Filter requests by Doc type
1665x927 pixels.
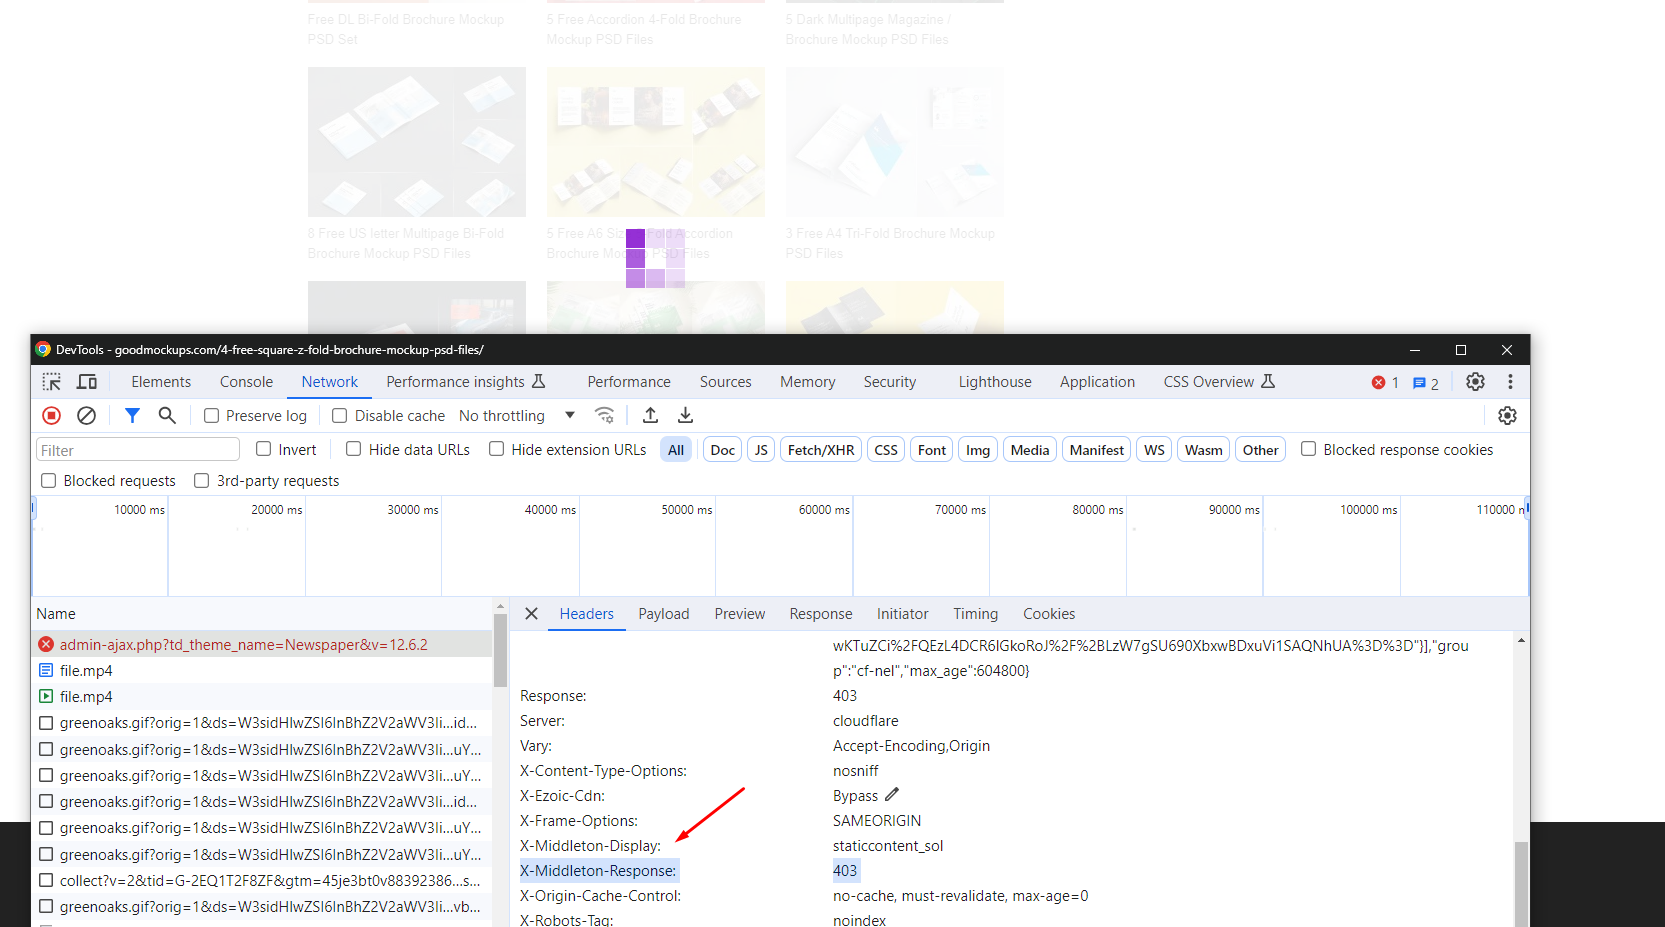[x=723, y=450]
